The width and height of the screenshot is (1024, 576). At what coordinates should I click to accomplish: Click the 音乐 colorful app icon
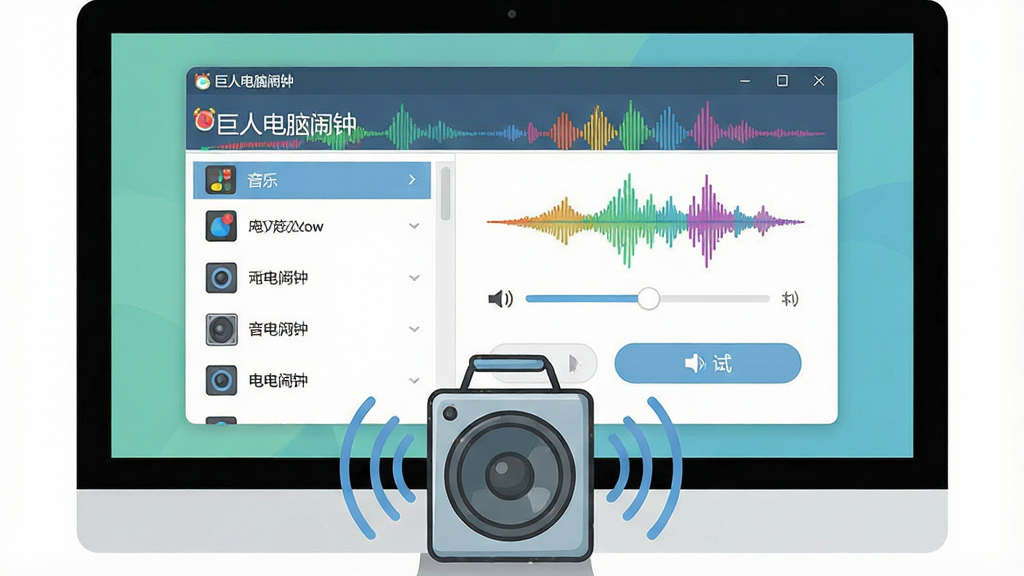(x=221, y=180)
